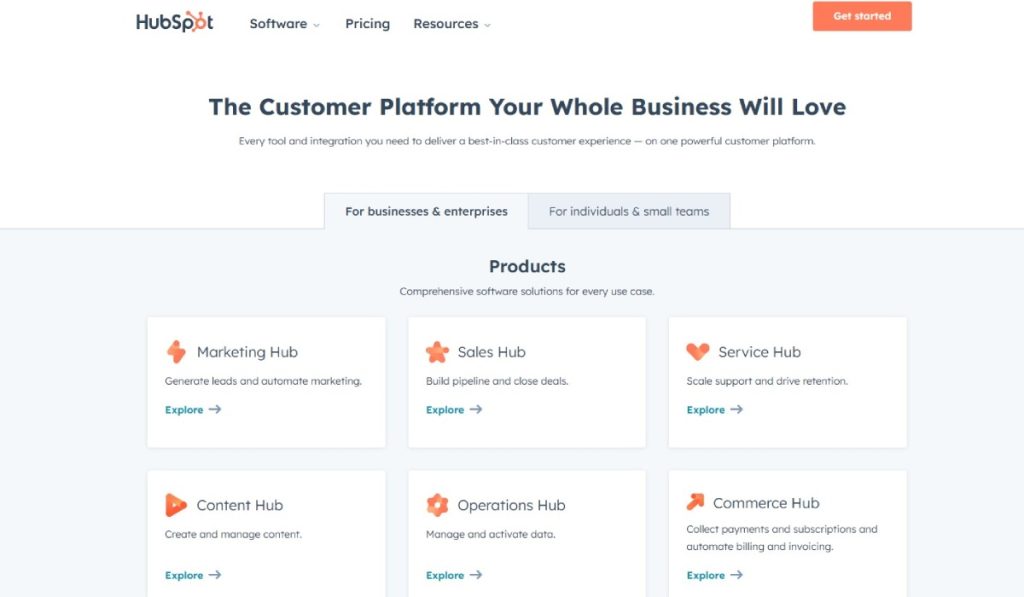Click the arrow beside Marketing Hub Explore

click(215, 410)
